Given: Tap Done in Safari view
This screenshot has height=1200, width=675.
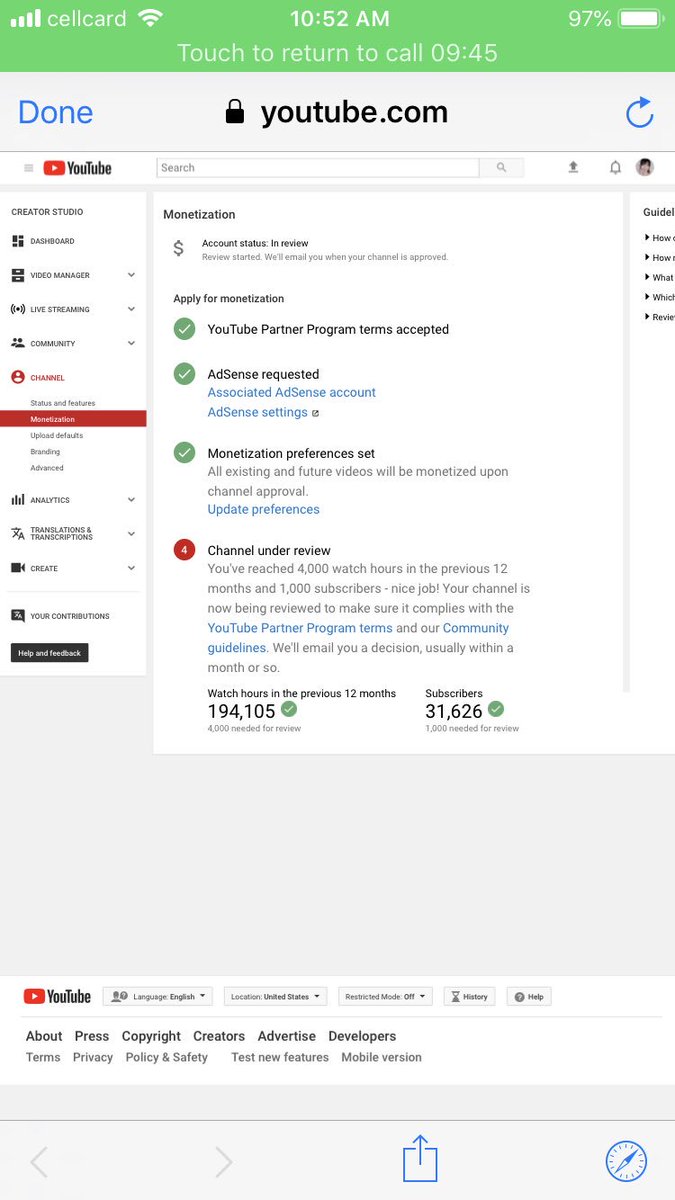Looking at the screenshot, I should tap(55, 112).
